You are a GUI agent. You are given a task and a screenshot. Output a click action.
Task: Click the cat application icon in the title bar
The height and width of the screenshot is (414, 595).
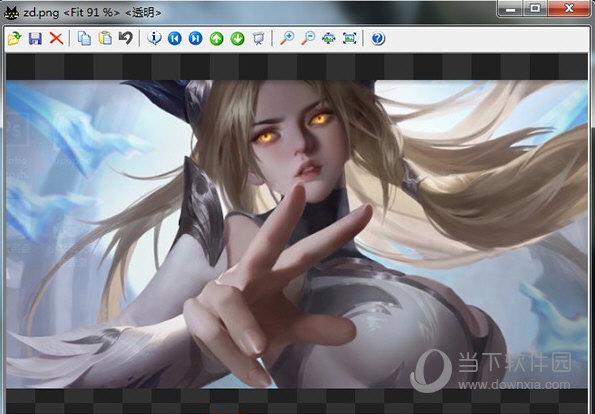[x=11, y=13]
